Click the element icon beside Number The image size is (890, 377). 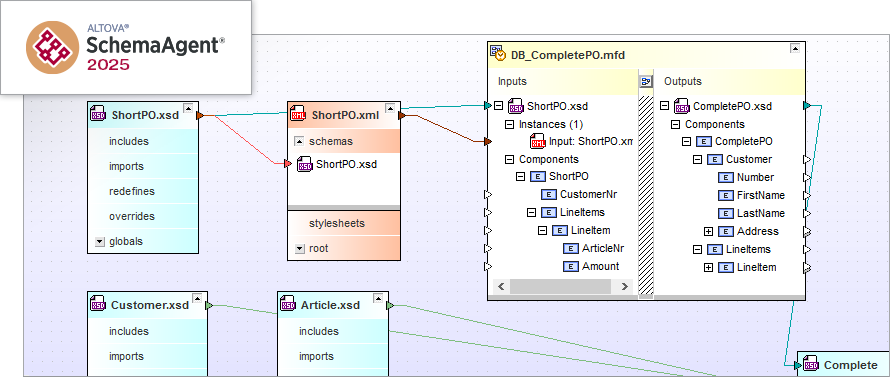pos(725,177)
